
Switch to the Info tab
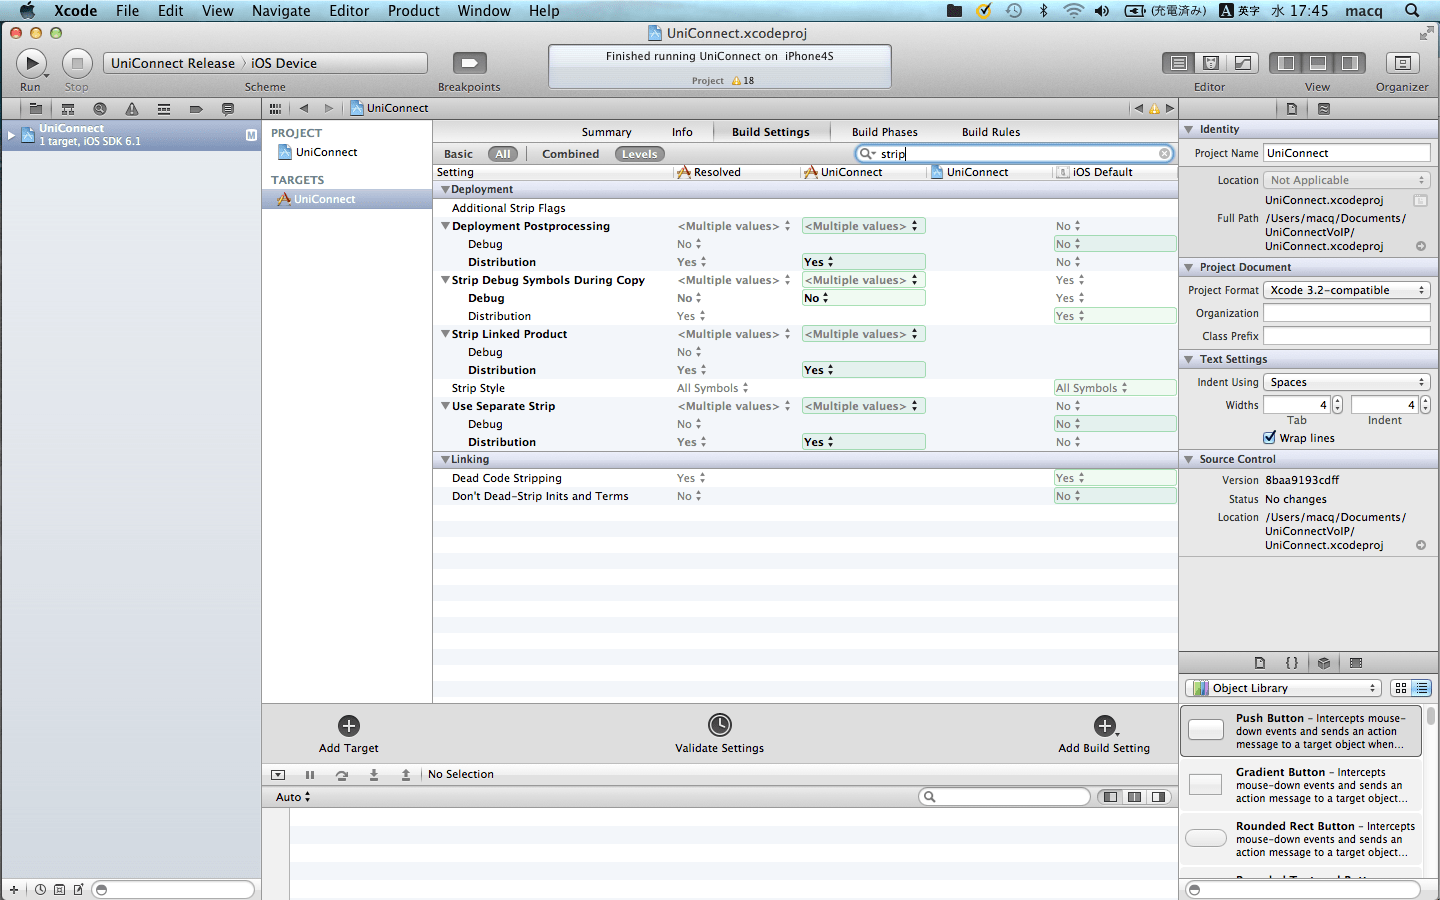pyautogui.click(x=683, y=132)
